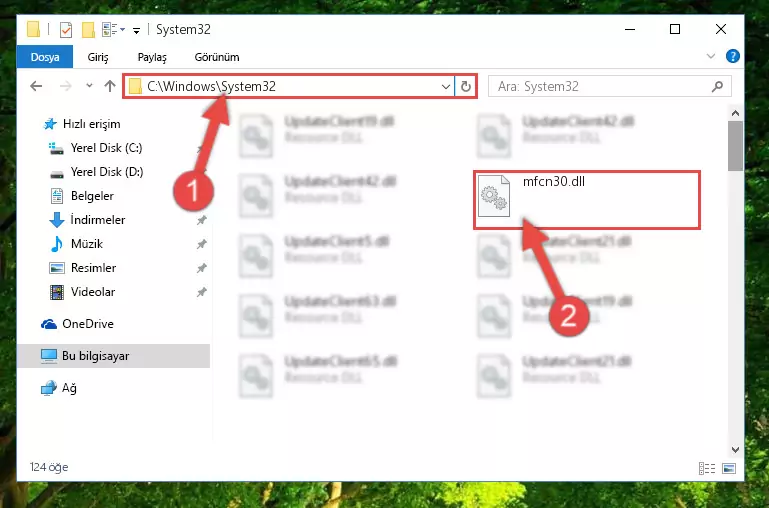Open the Paylaş ribbon tab

[x=152, y=57]
